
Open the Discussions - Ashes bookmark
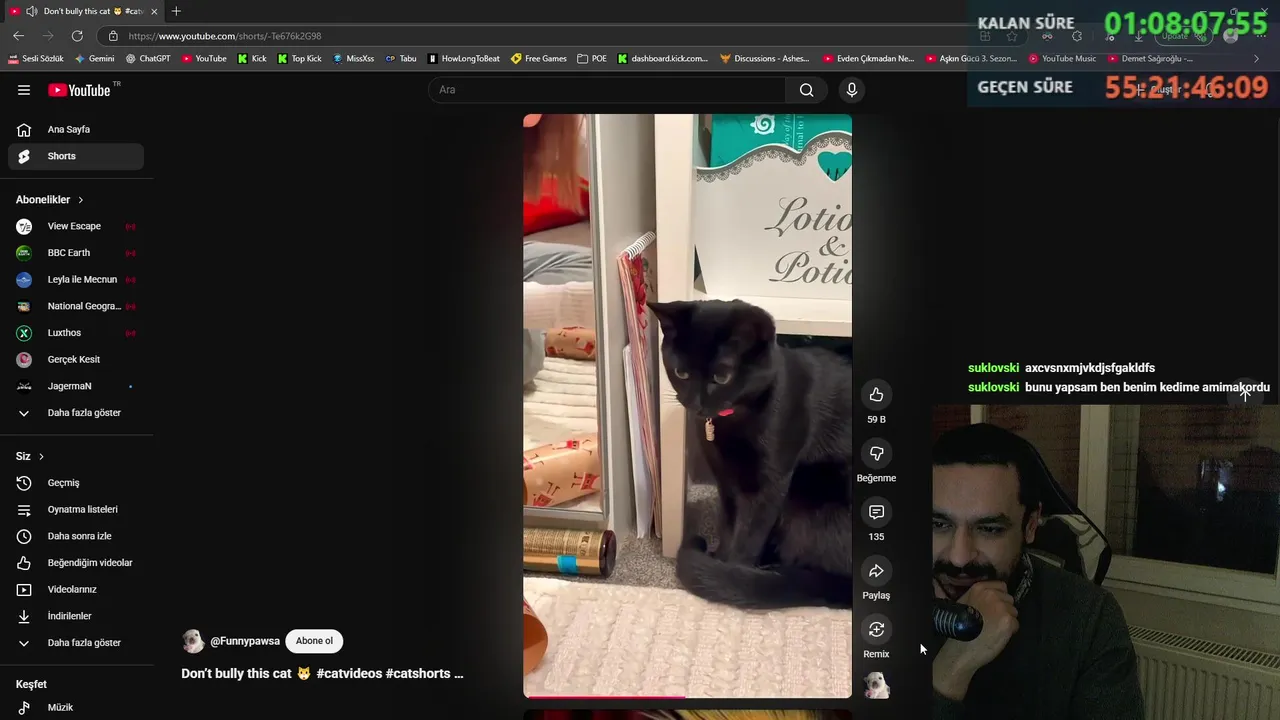pyautogui.click(x=765, y=59)
